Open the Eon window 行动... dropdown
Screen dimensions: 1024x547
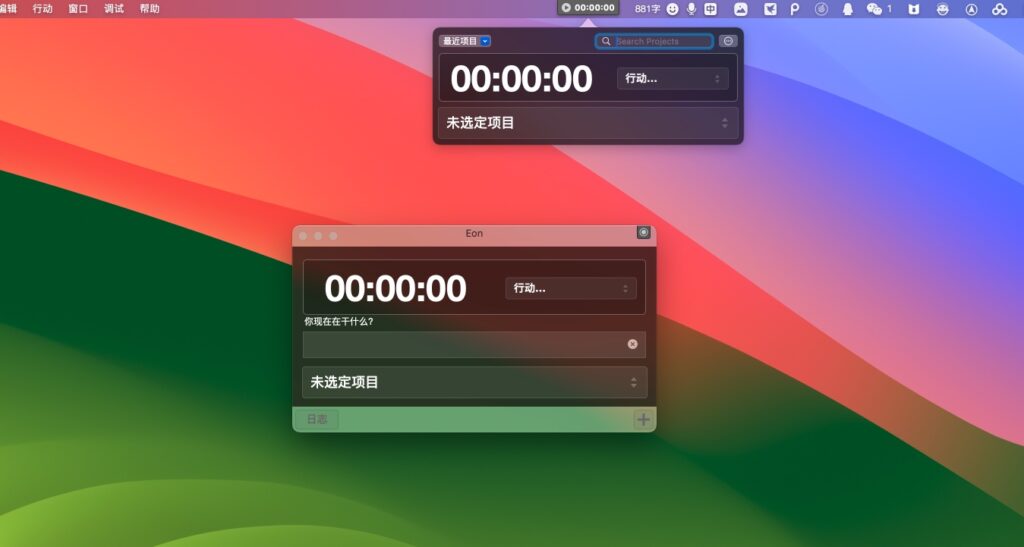pyautogui.click(x=571, y=288)
